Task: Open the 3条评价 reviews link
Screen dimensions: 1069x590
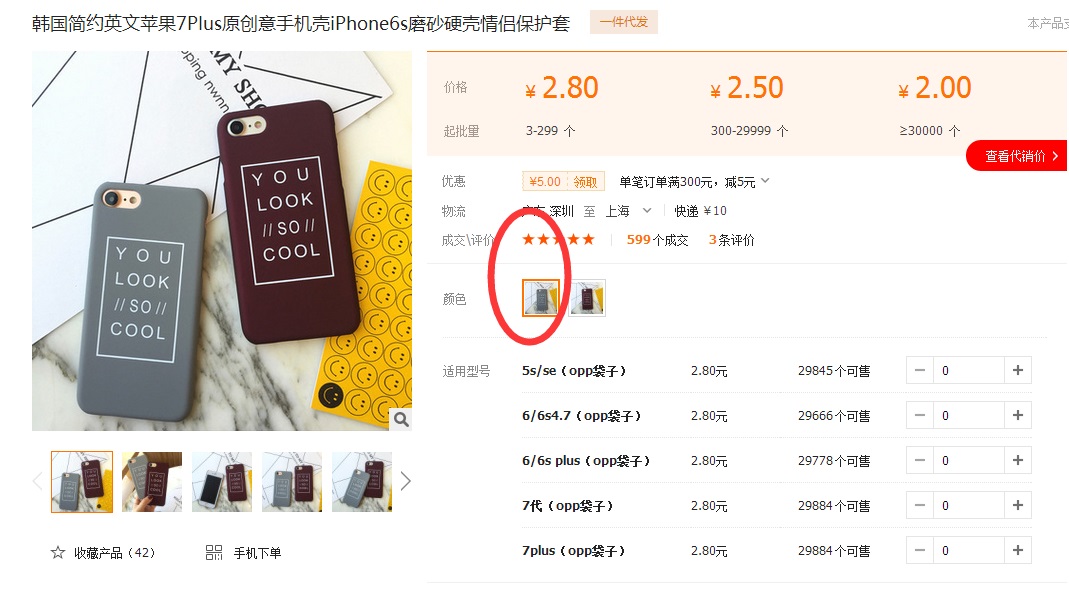Action: 732,240
